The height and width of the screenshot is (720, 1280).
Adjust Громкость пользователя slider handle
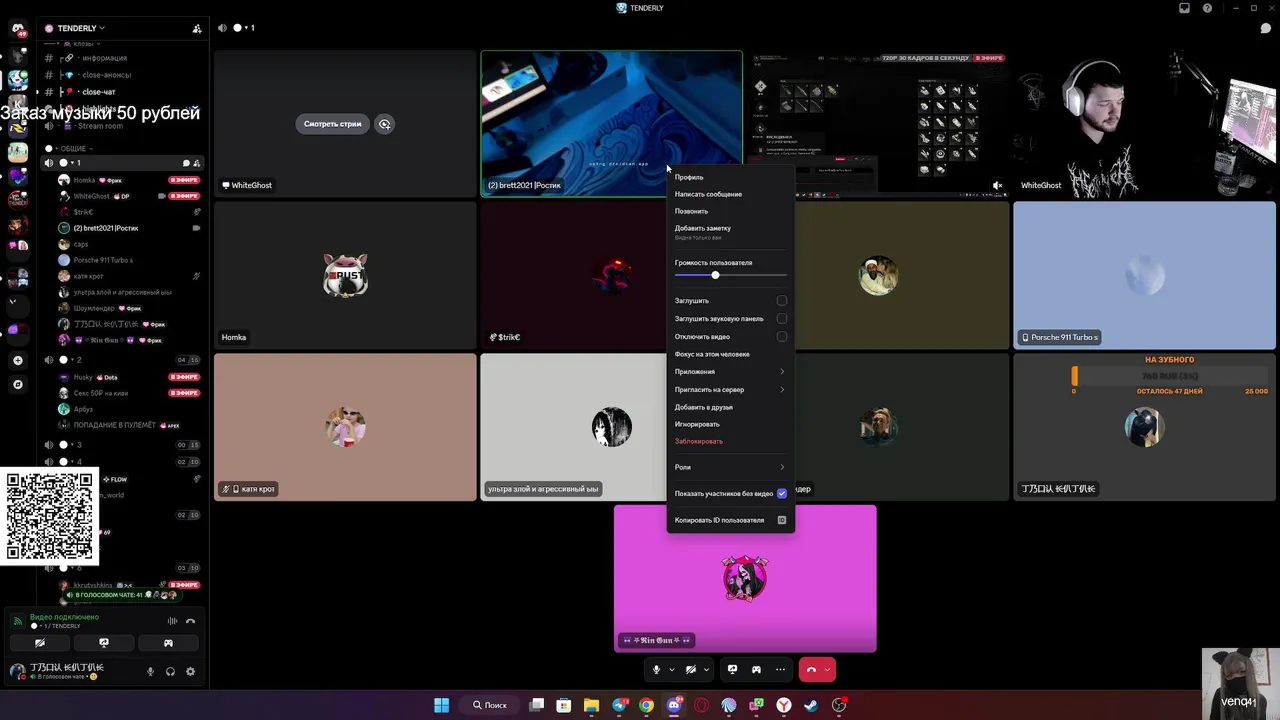[x=715, y=275]
